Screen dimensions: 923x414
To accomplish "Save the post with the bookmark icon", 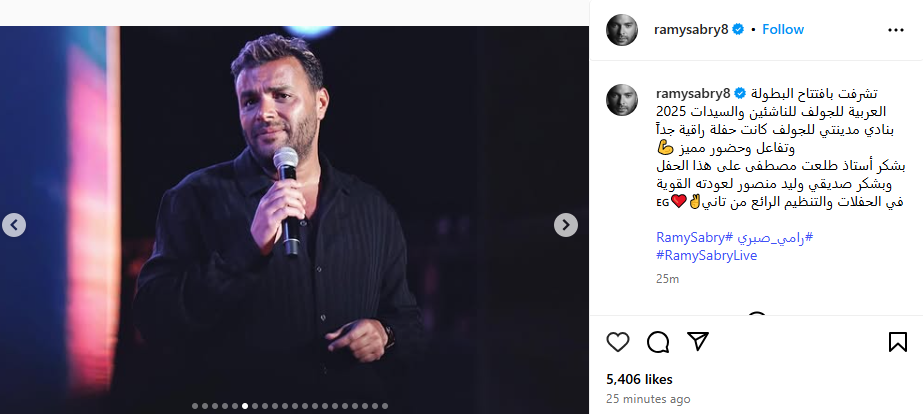I will click(897, 342).
